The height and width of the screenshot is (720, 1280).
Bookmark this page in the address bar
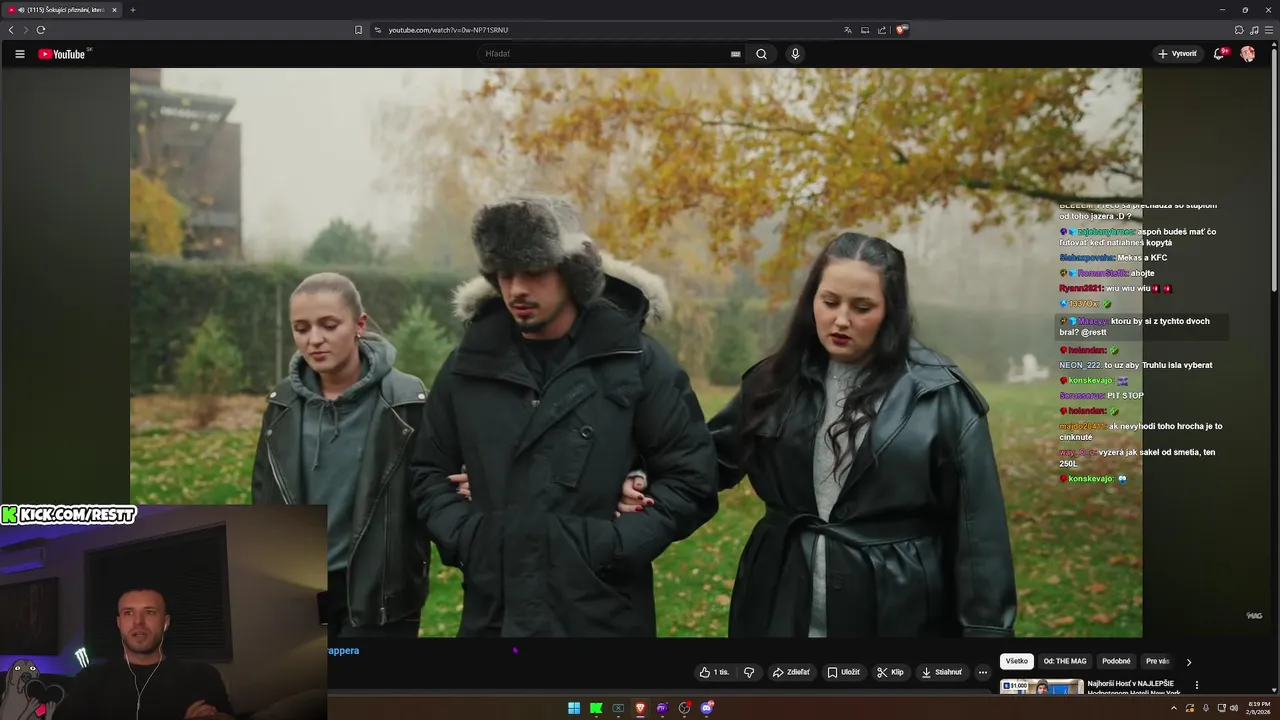(x=359, y=30)
